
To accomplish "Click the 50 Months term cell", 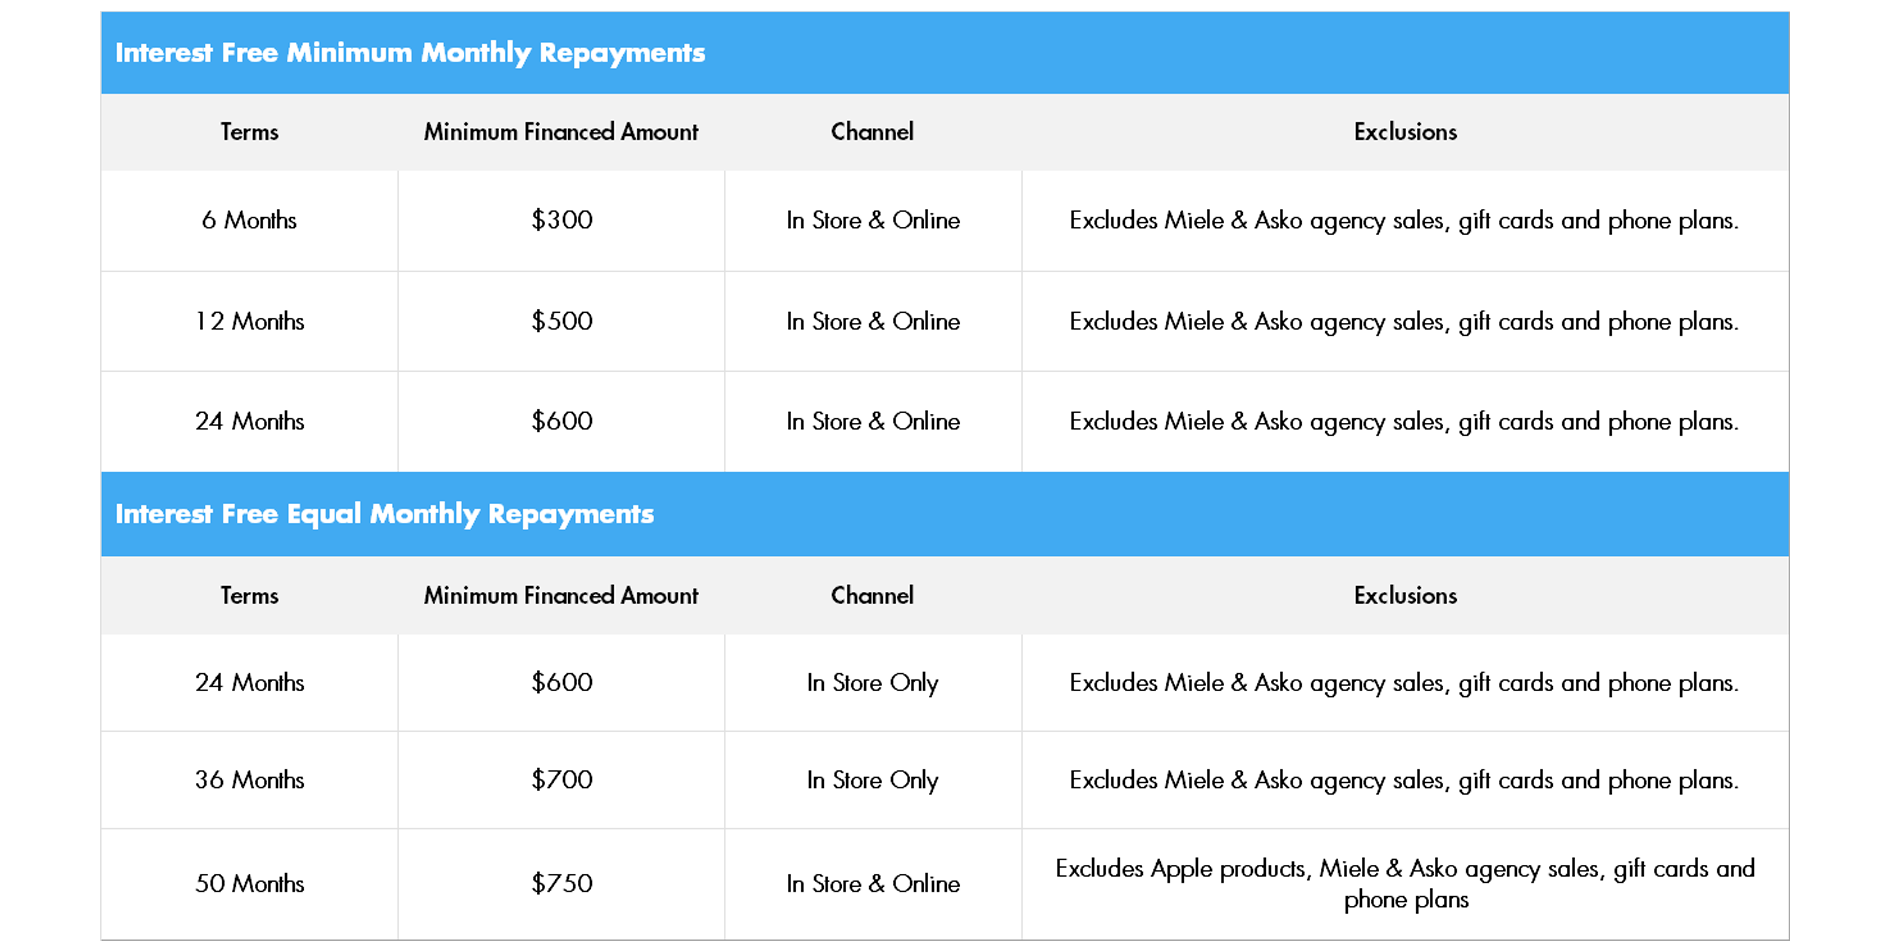I will 249,883.
